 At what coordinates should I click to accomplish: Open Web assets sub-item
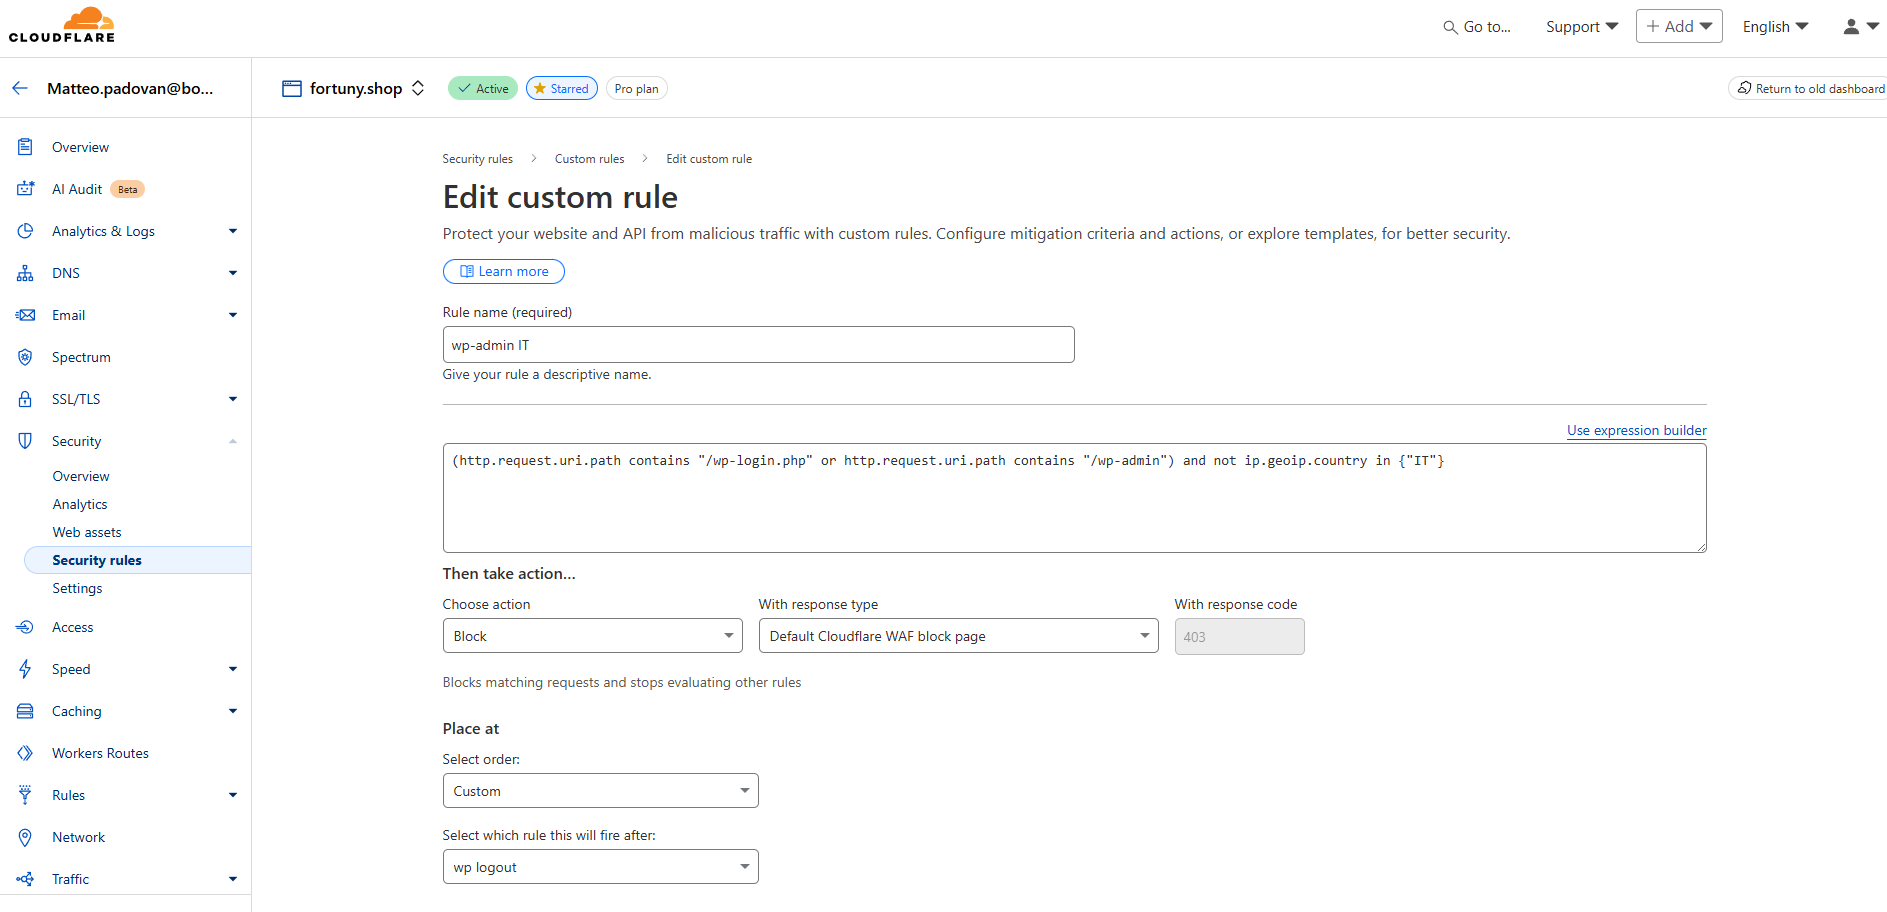87,532
